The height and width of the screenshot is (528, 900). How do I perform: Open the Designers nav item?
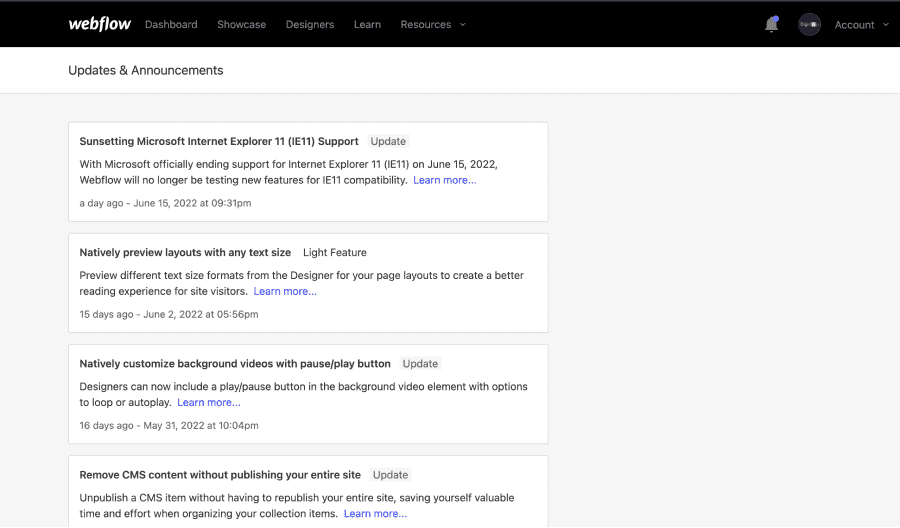[x=310, y=25]
